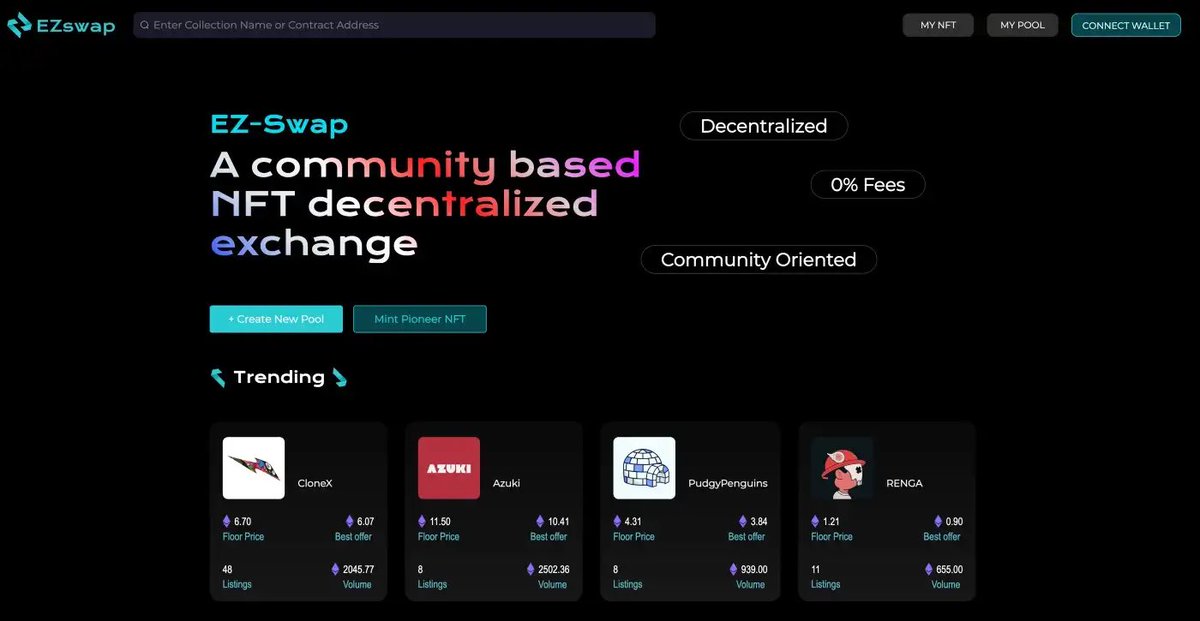Viewport: 1200px width, 621px height.
Task: Click the left Trending decoration icon
Action: point(218,377)
